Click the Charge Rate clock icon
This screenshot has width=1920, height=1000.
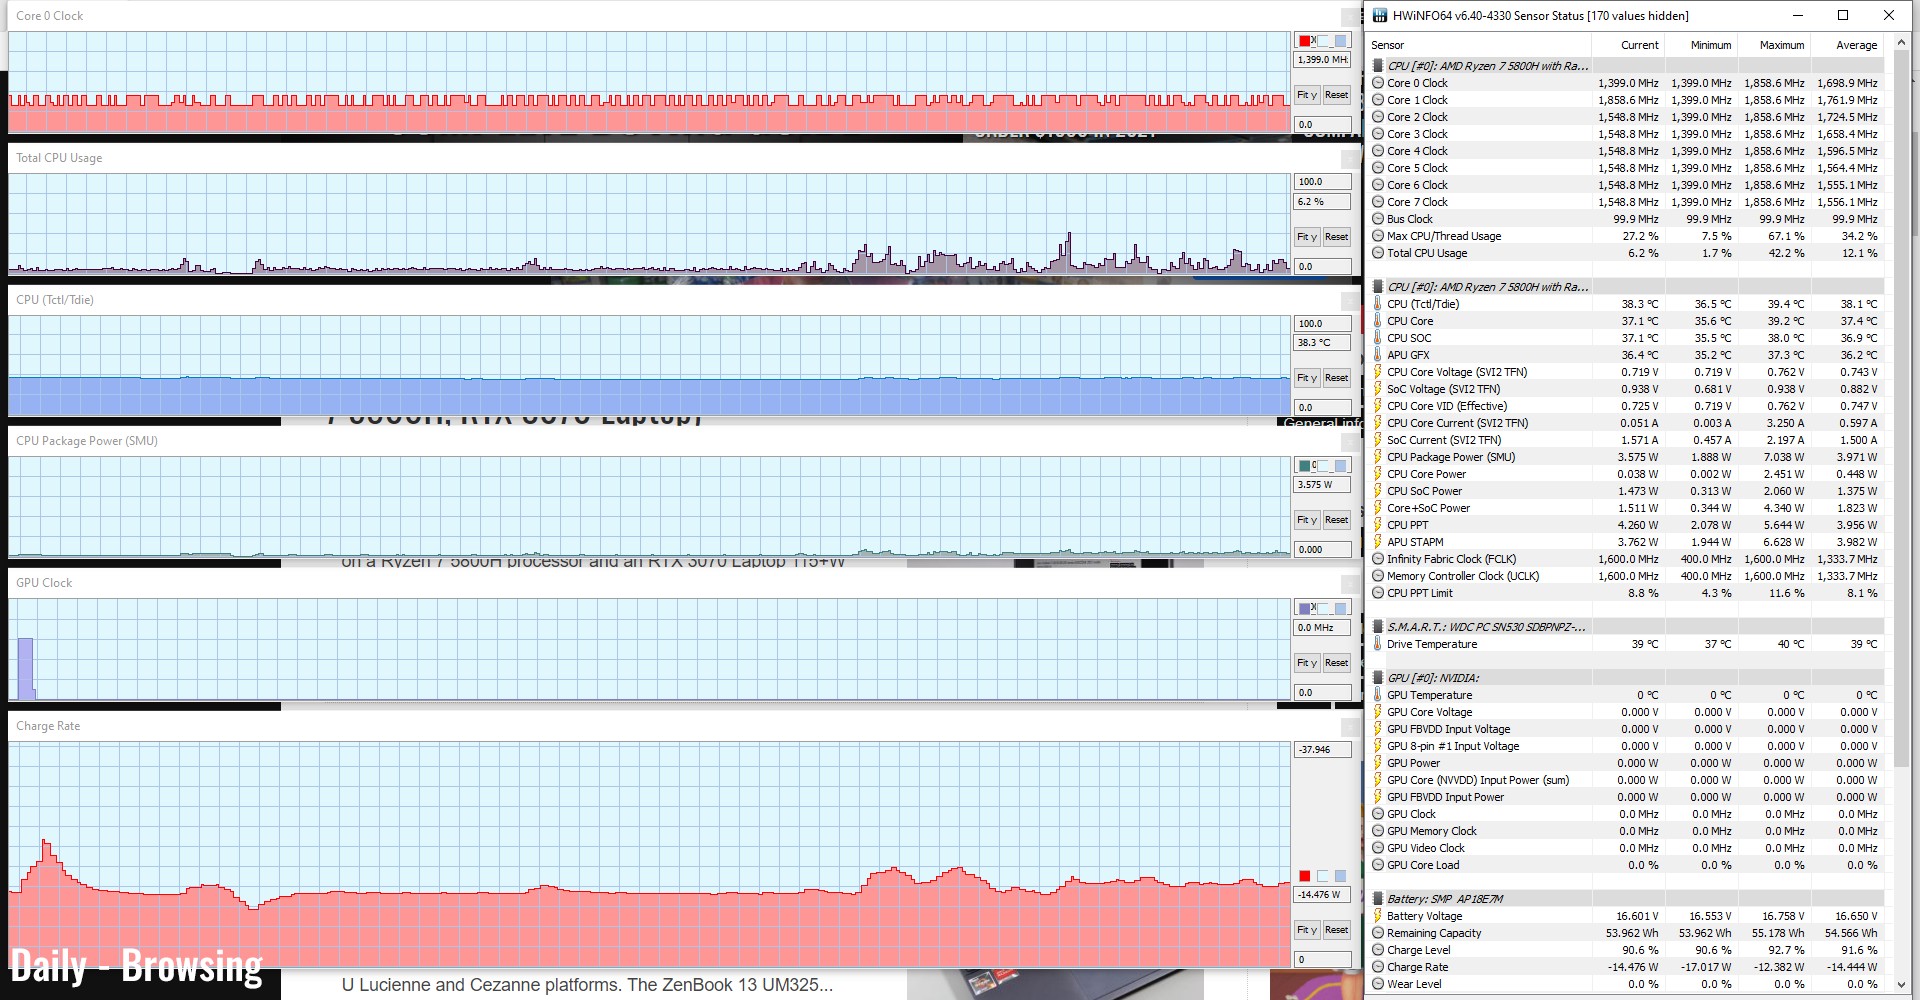coord(1378,967)
